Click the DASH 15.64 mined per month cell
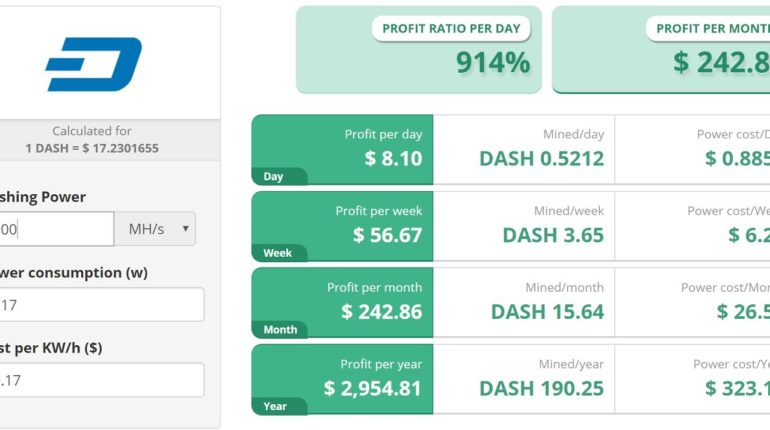 point(524,303)
